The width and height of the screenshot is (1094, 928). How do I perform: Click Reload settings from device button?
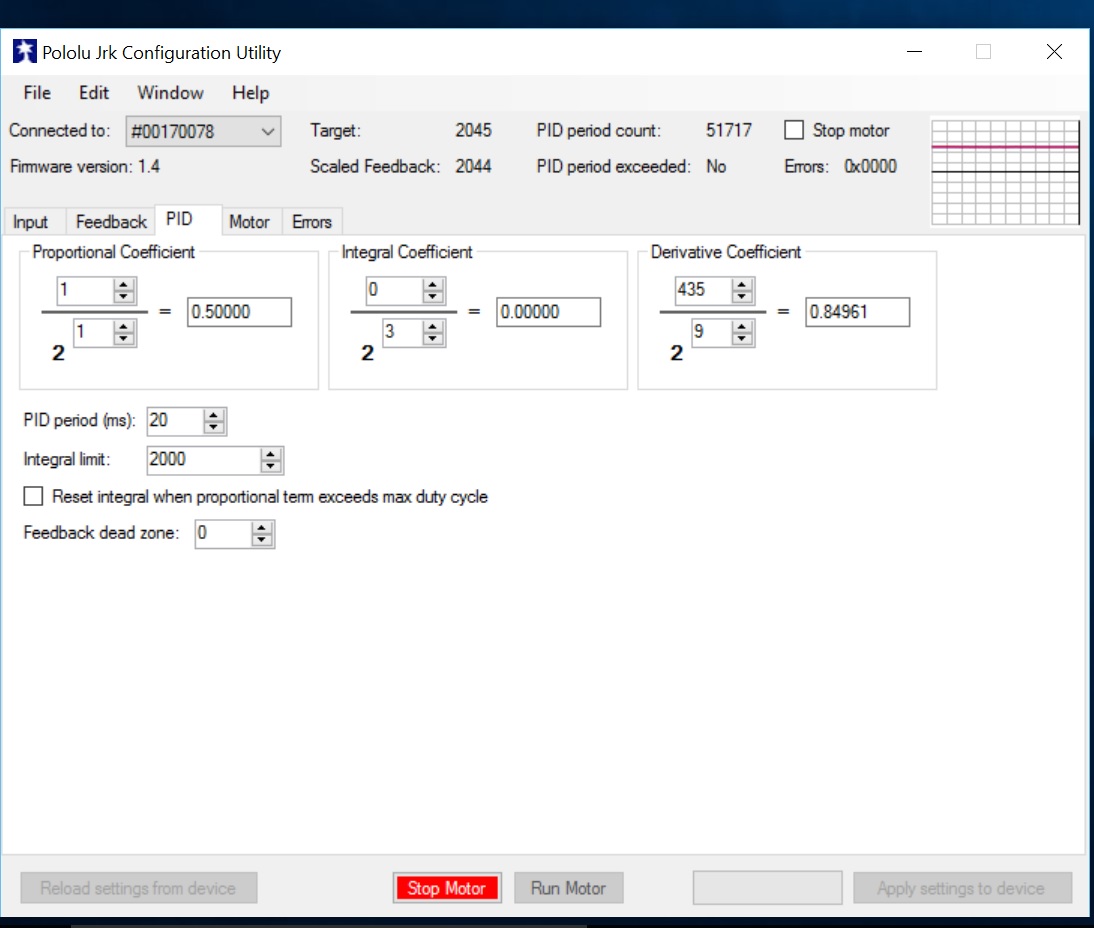(138, 888)
